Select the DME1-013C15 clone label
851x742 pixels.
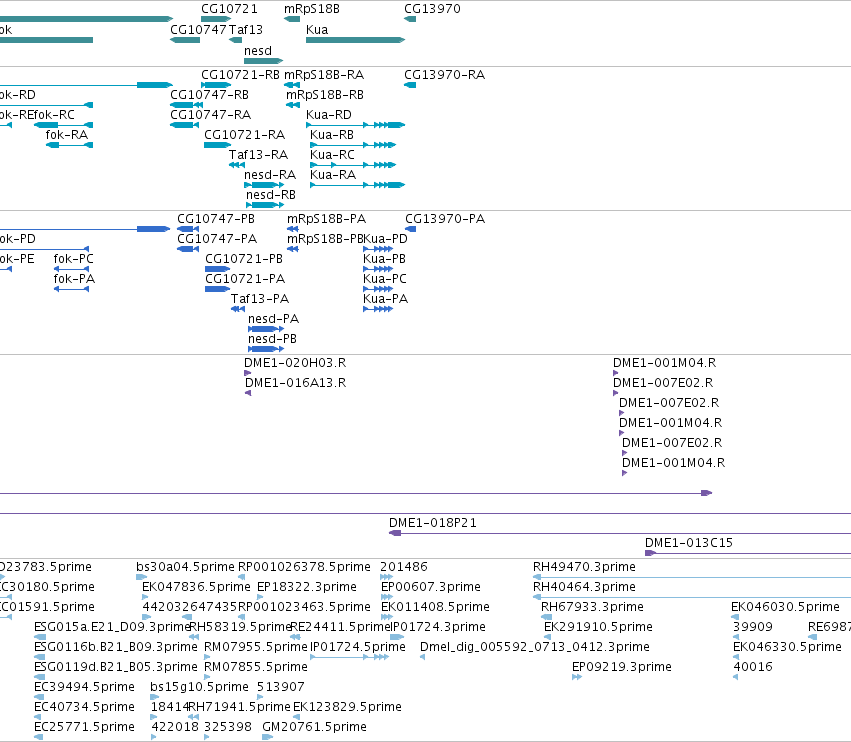click(689, 543)
